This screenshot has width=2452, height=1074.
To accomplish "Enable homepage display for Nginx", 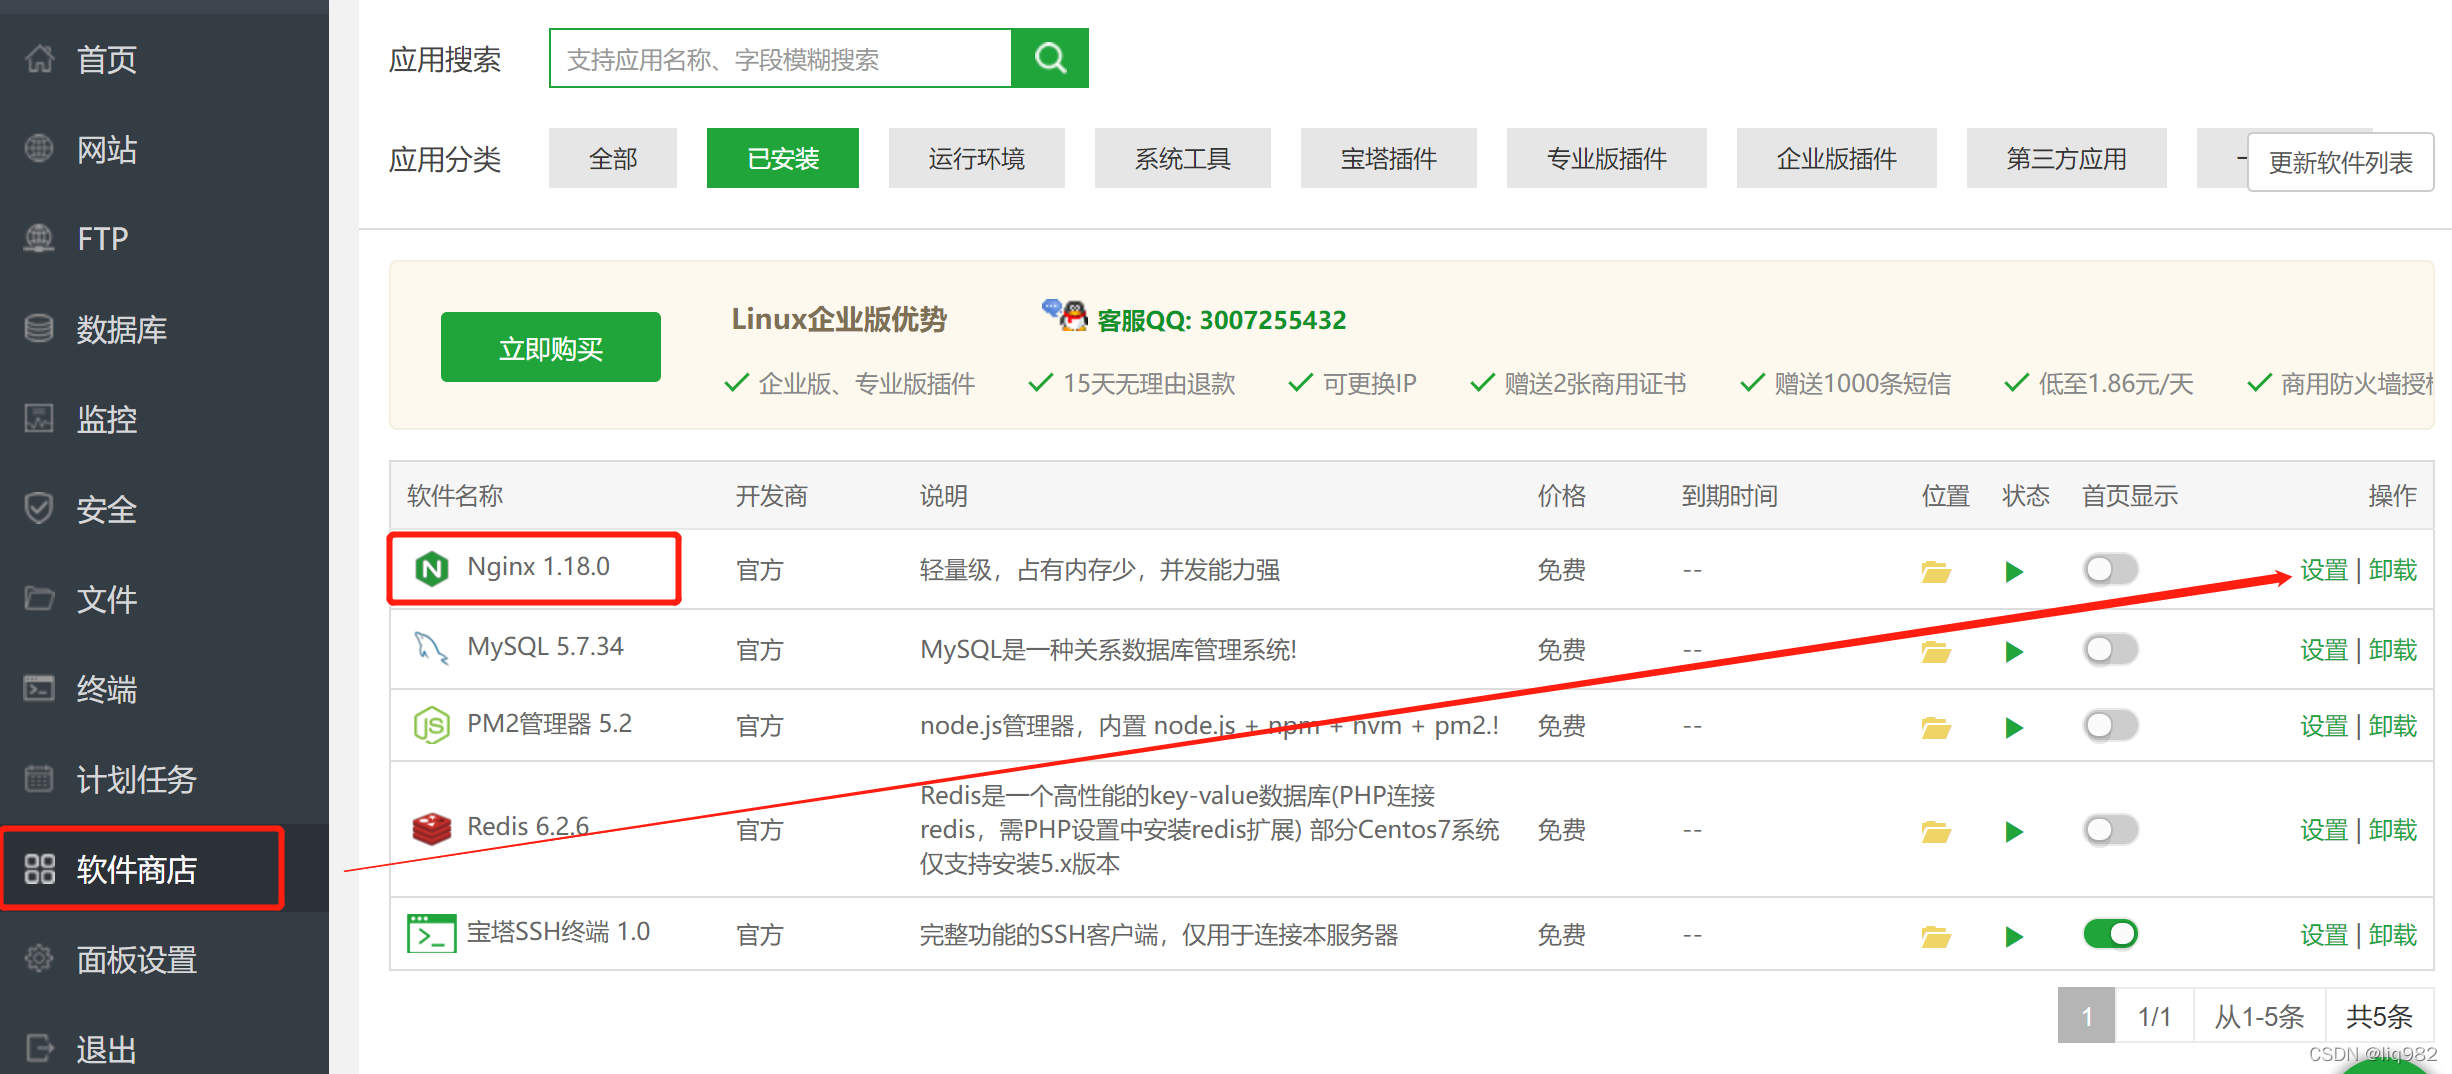I will point(2111,569).
